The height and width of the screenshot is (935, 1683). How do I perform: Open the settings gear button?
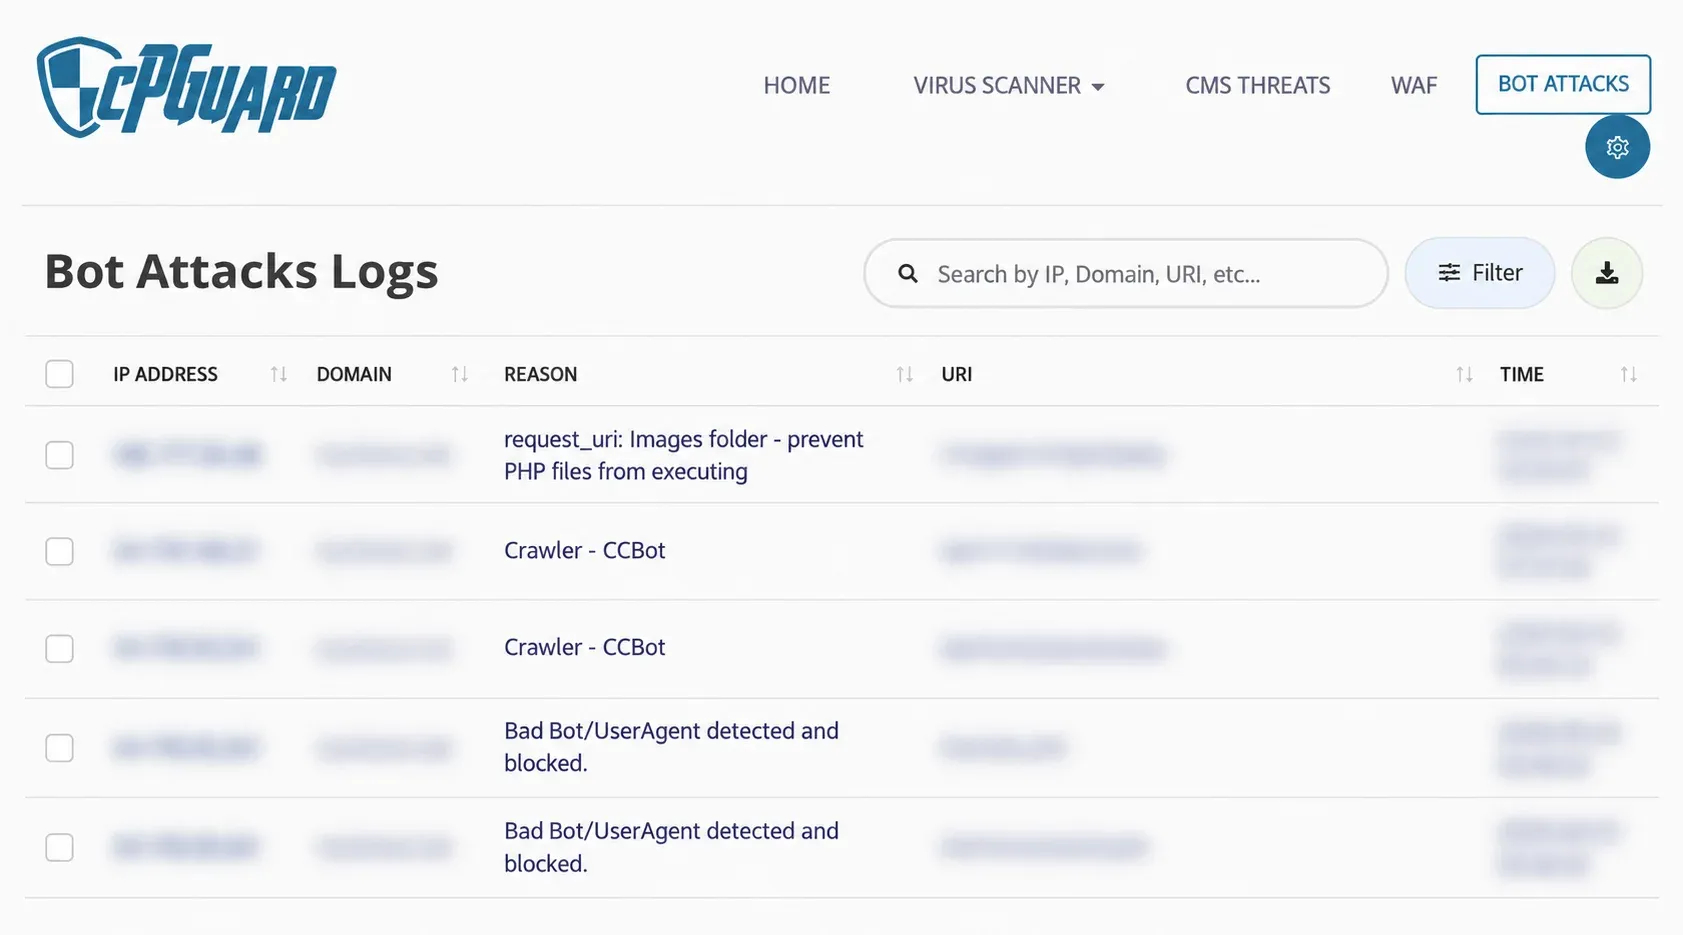coord(1617,147)
